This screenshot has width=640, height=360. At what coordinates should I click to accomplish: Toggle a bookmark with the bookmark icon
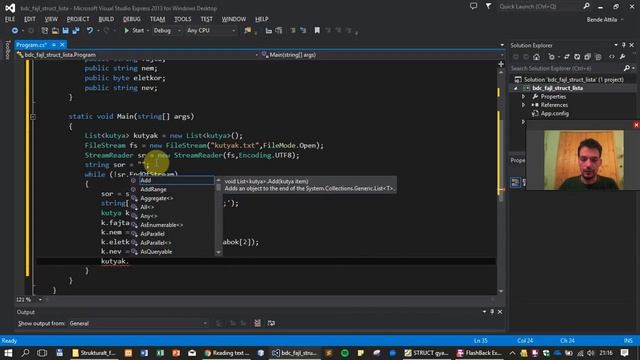tap(317, 31)
